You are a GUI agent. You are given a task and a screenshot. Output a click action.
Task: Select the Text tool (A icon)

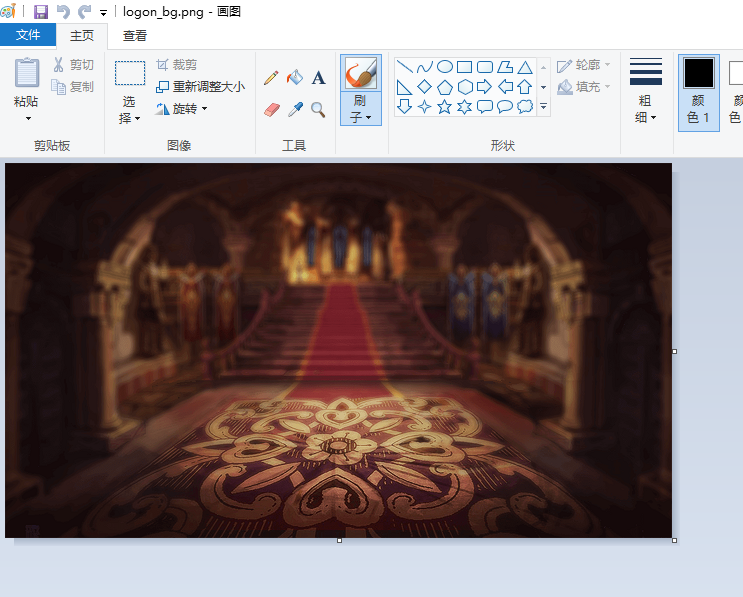(x=318, y=78)
